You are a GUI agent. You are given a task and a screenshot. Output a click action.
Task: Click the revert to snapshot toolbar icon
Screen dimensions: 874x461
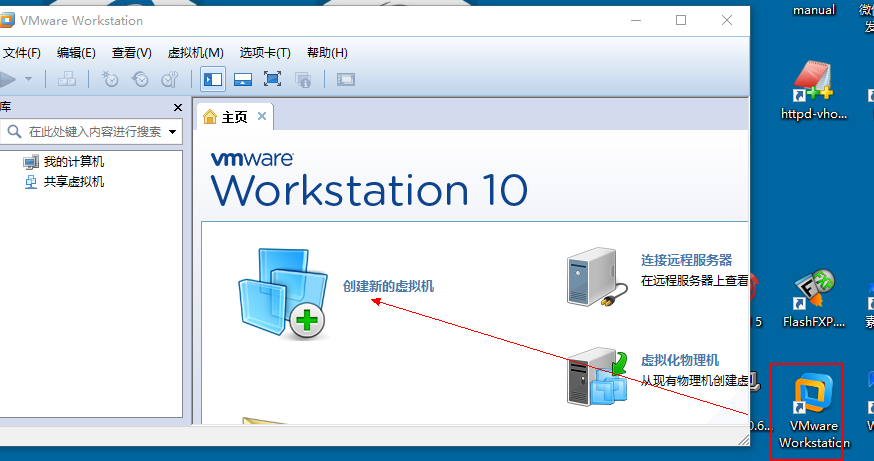coord(140,79)
